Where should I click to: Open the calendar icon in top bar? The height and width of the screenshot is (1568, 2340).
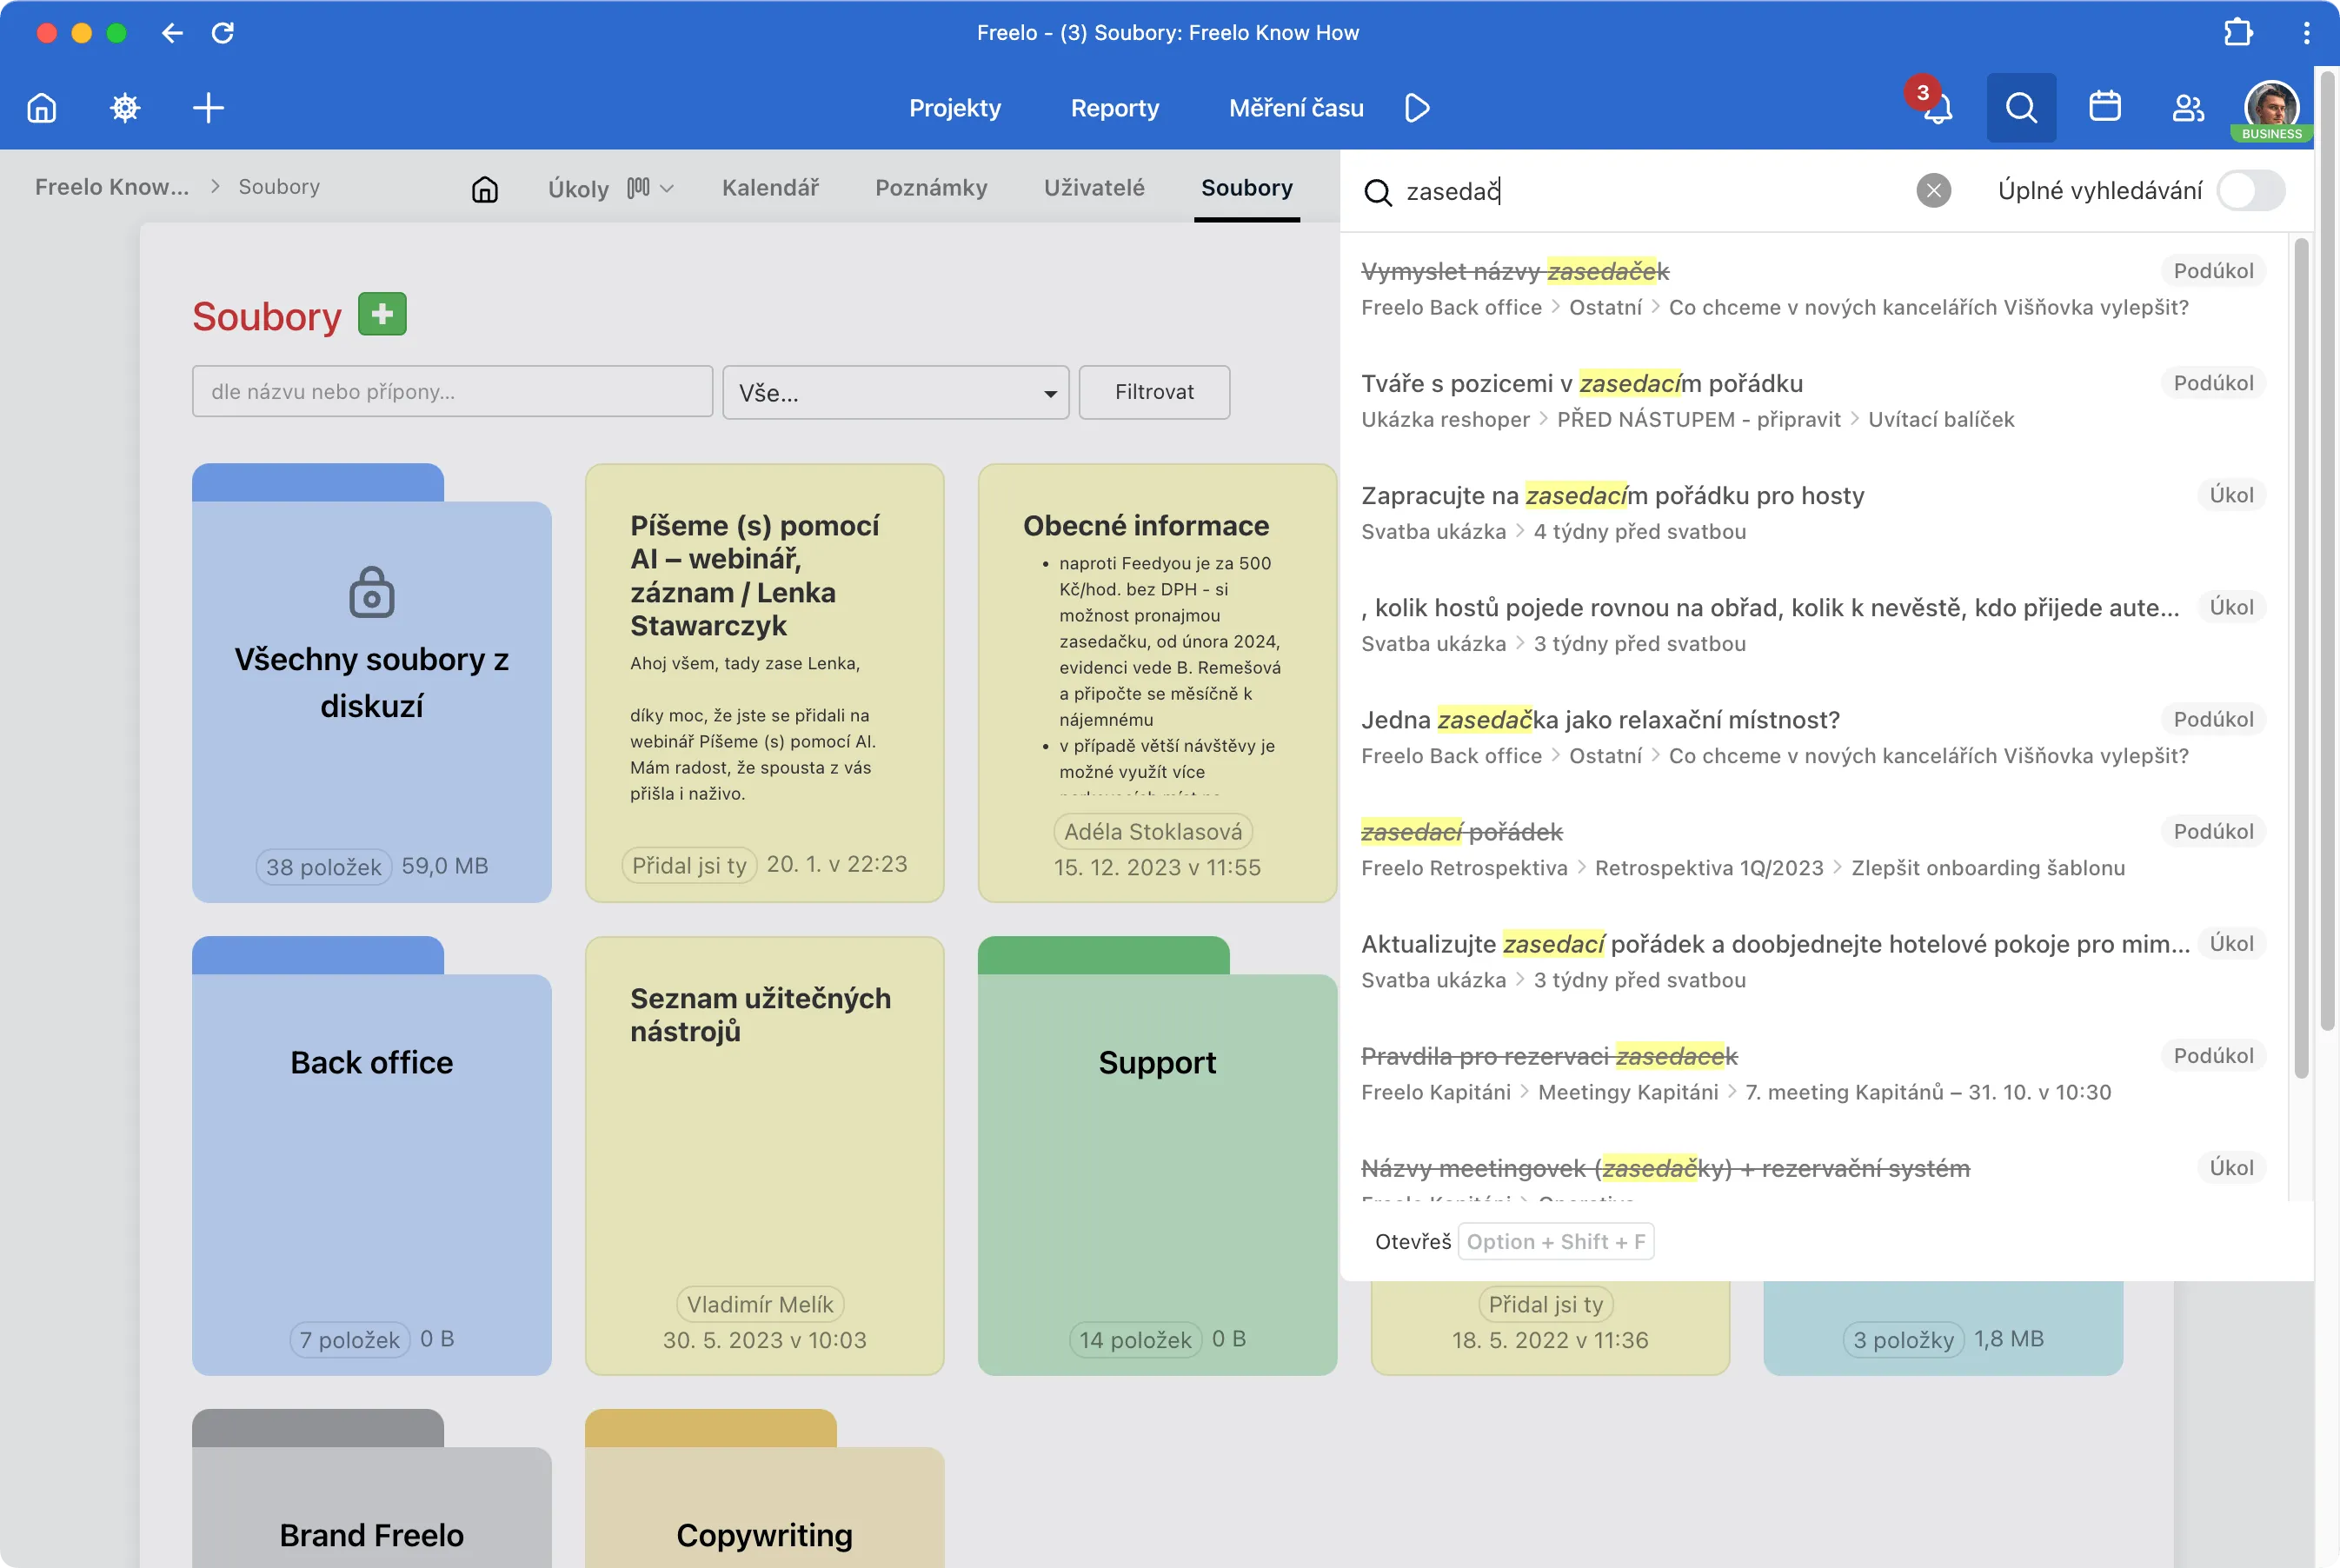pos(2105,106)
